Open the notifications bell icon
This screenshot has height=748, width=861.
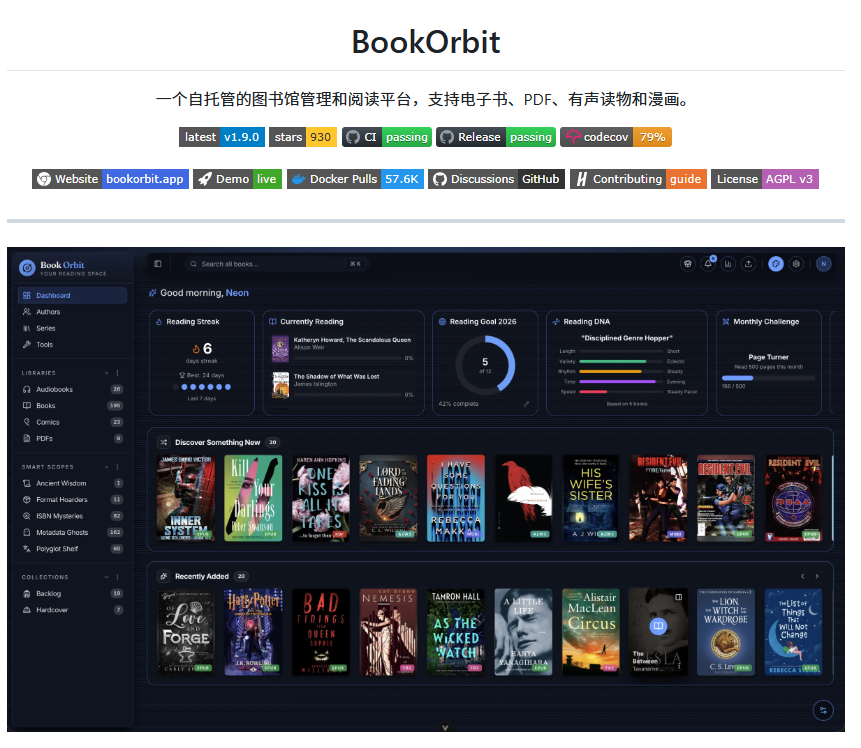tap(708, 264)
